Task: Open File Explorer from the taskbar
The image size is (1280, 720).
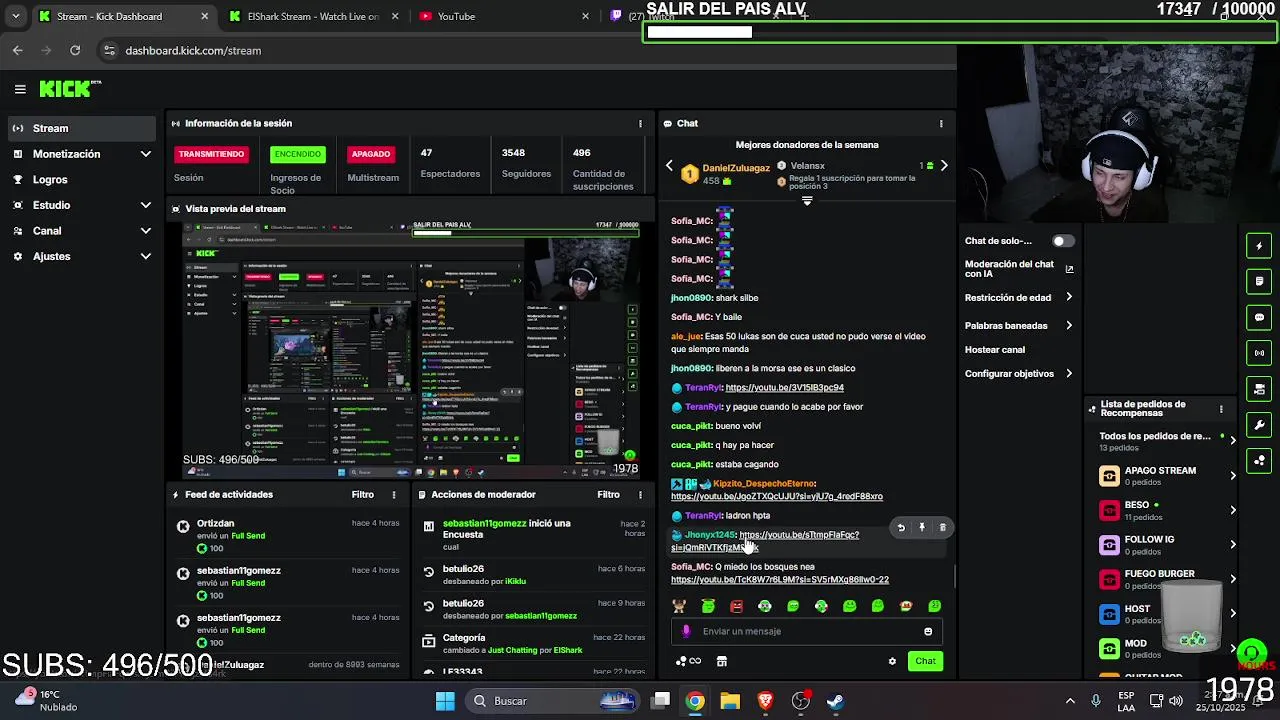Action: (730, 701)
